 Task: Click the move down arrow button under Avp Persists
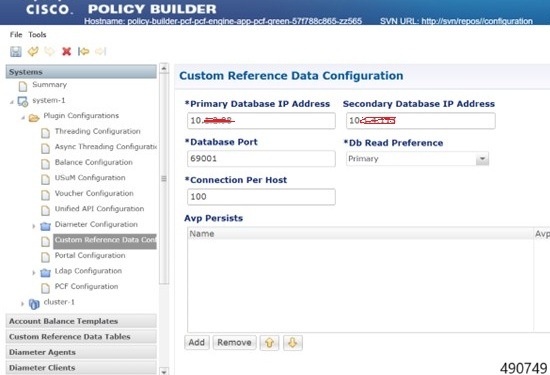pyautogui.click(x=293, y=343)
